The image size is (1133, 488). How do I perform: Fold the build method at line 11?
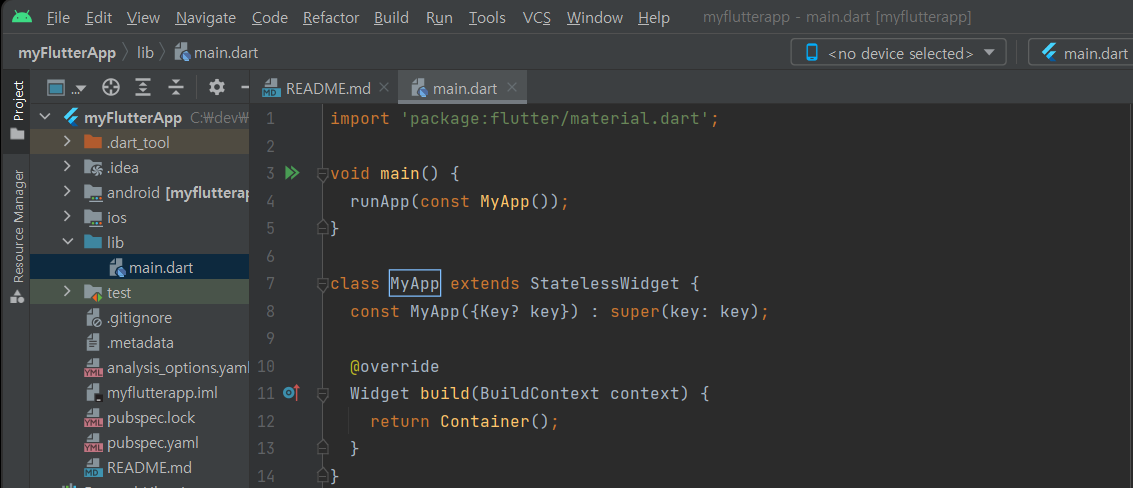coord(322,394)
